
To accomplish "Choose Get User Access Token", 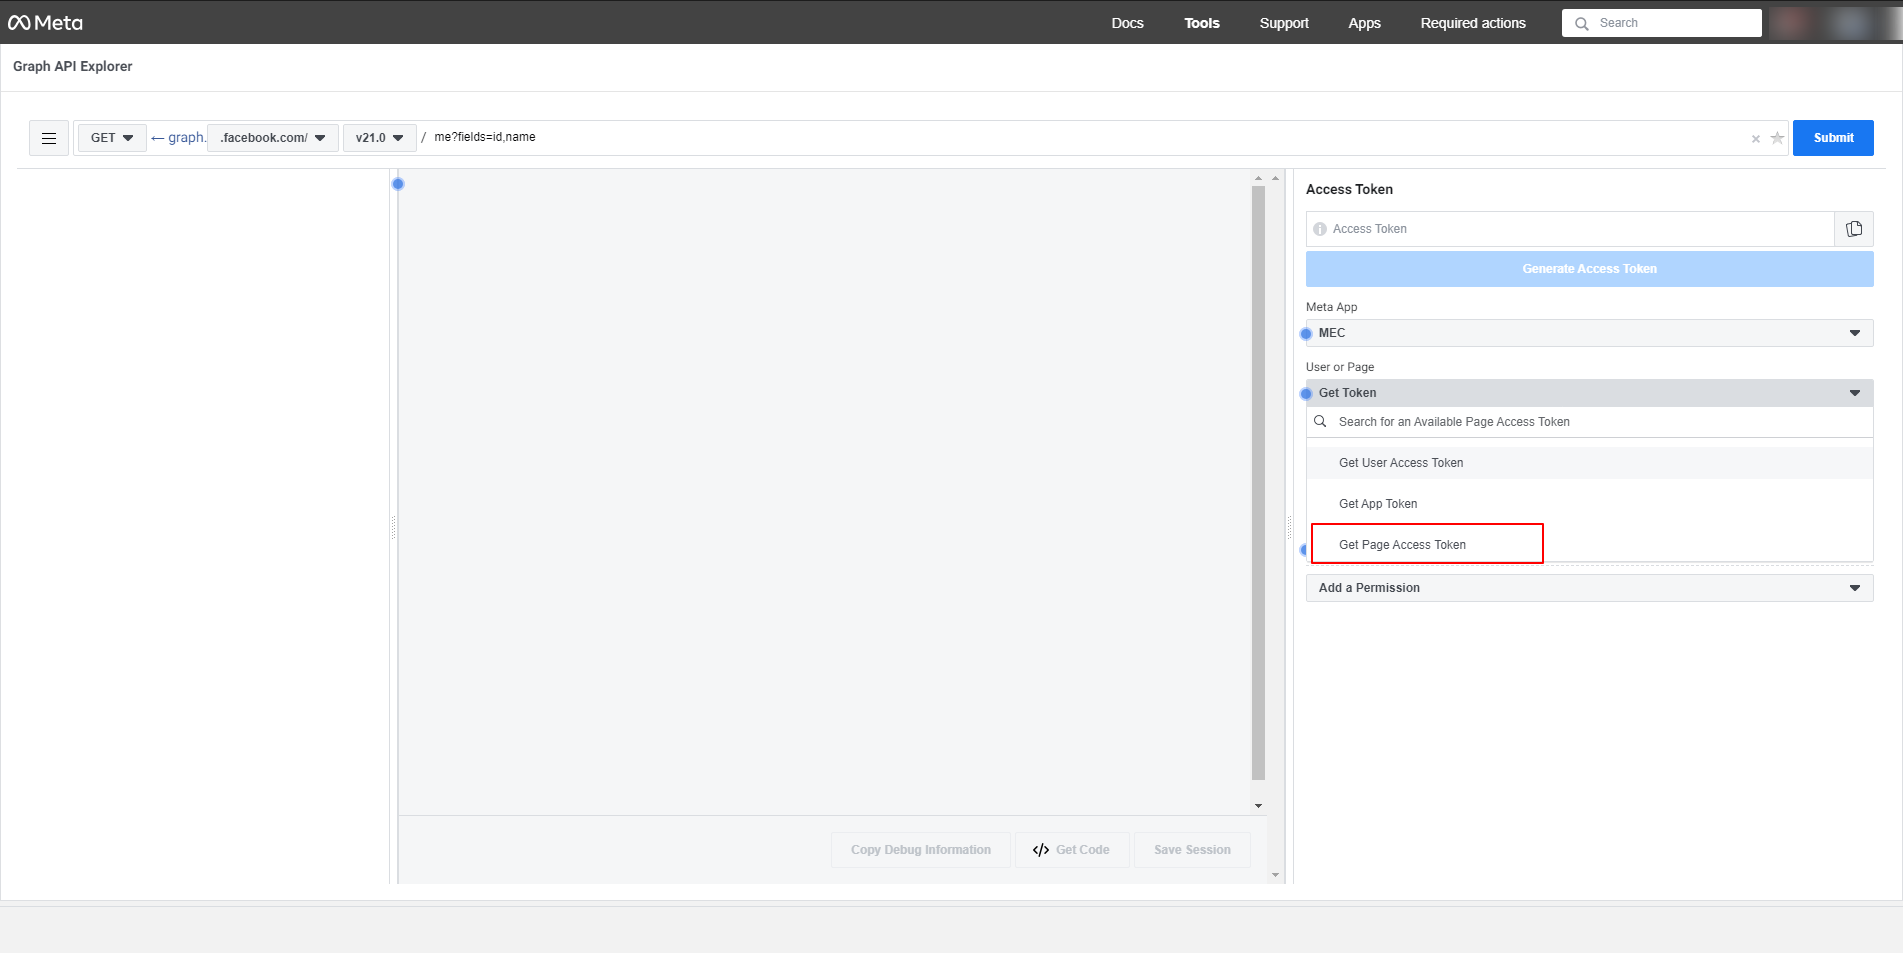I will 1400,463.
